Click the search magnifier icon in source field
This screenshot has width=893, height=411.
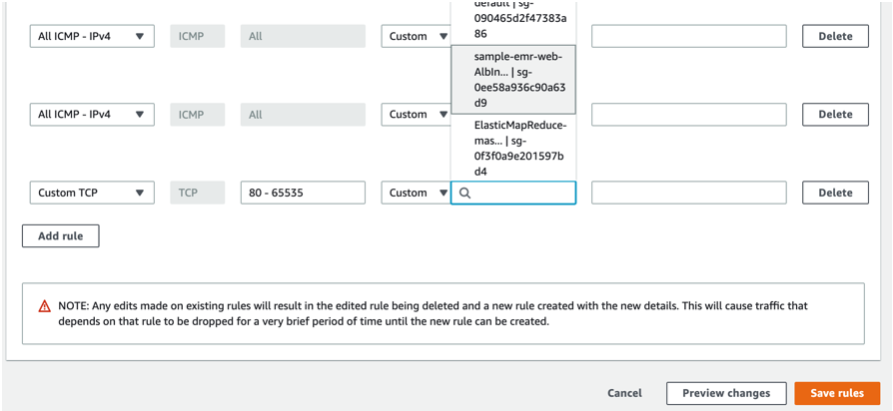[x=465, y=193]
